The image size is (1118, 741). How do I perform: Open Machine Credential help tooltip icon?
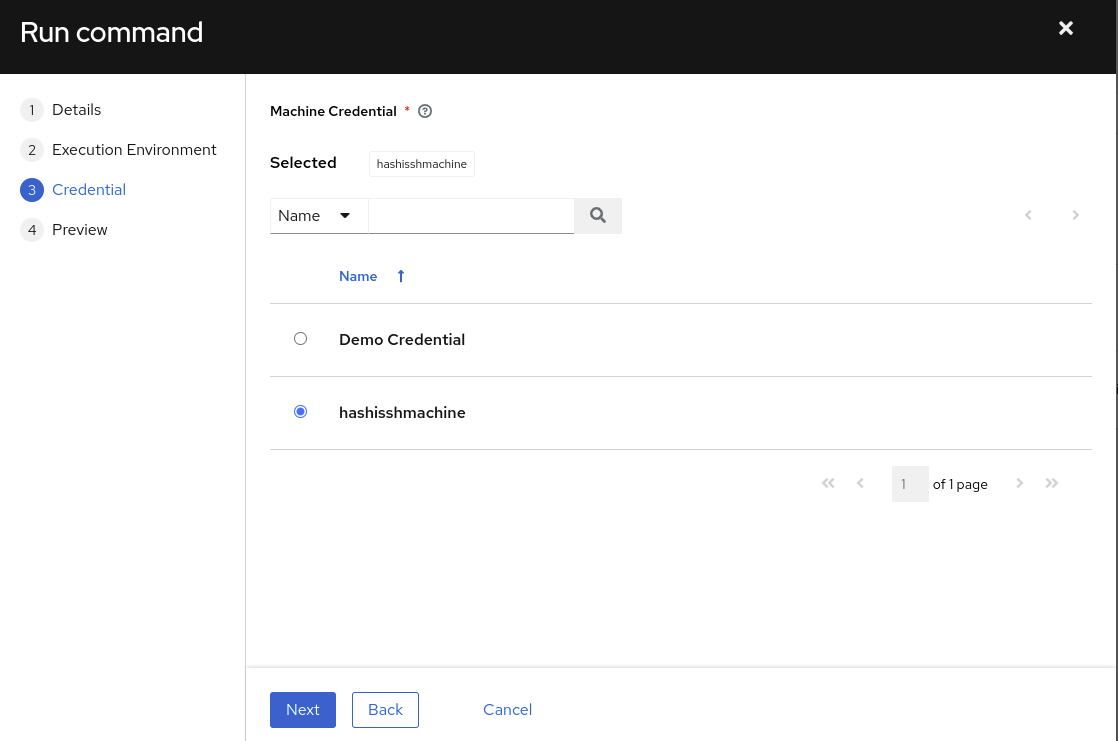click(x=425, y=111)
